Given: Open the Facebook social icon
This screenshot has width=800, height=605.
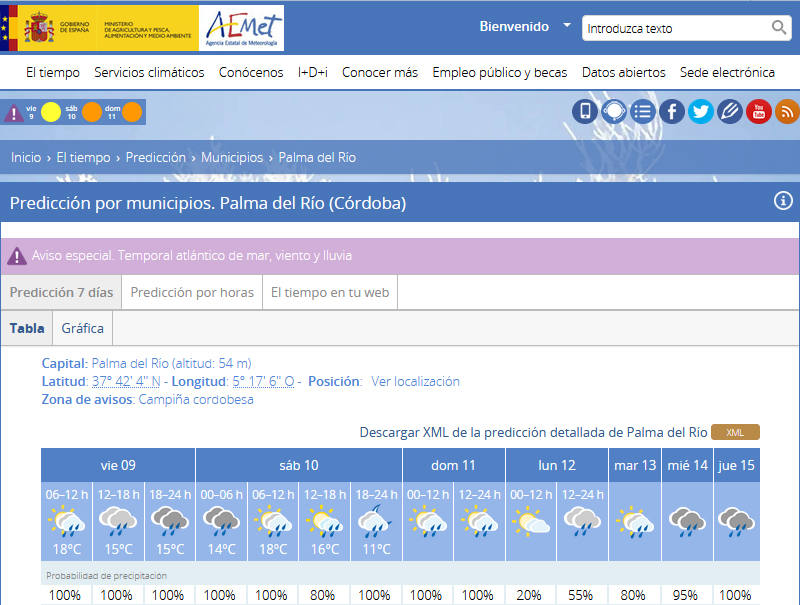Looking at the screenshot, I should 672,111.
